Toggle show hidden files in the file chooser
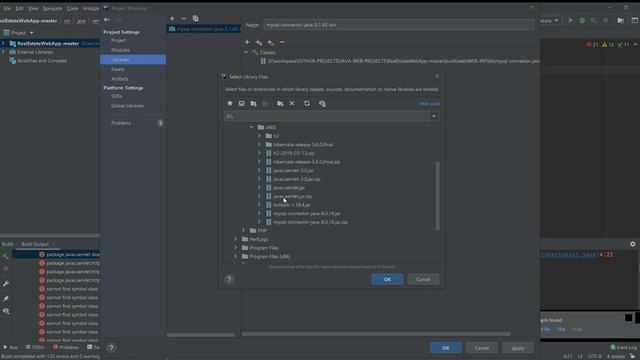This screenshot has width=640, height=360. click(x=322, y=104)
